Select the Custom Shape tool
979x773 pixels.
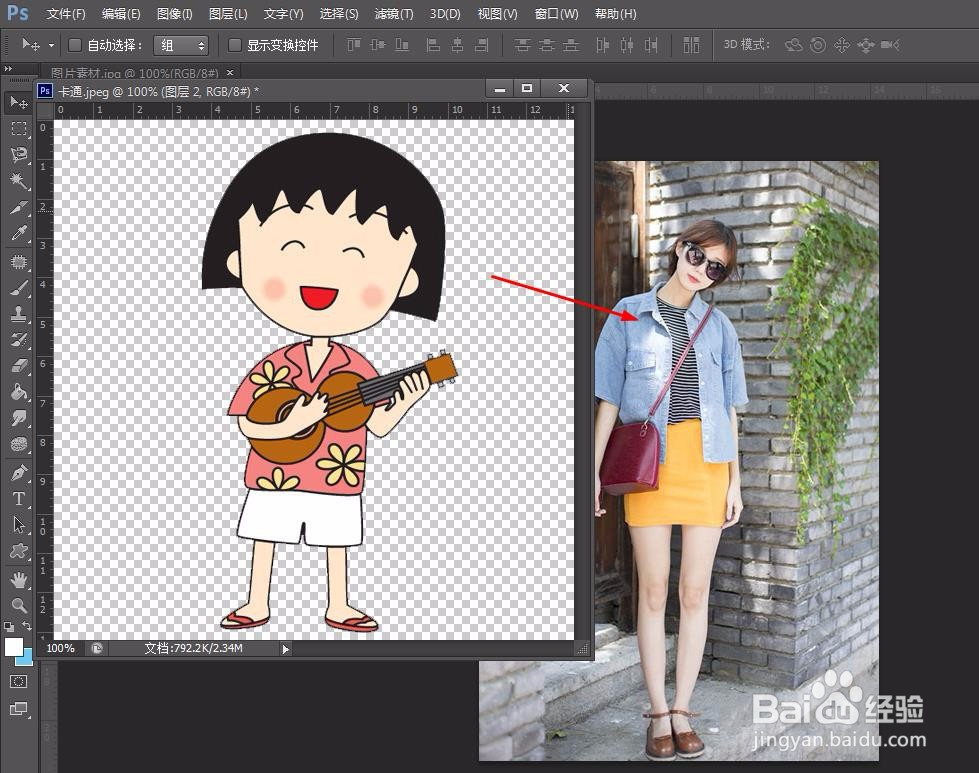(x=19, y=551)
